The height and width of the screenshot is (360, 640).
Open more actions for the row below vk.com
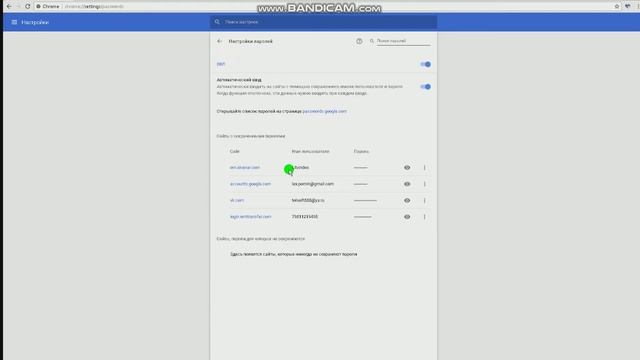click(x=424, y=217)
